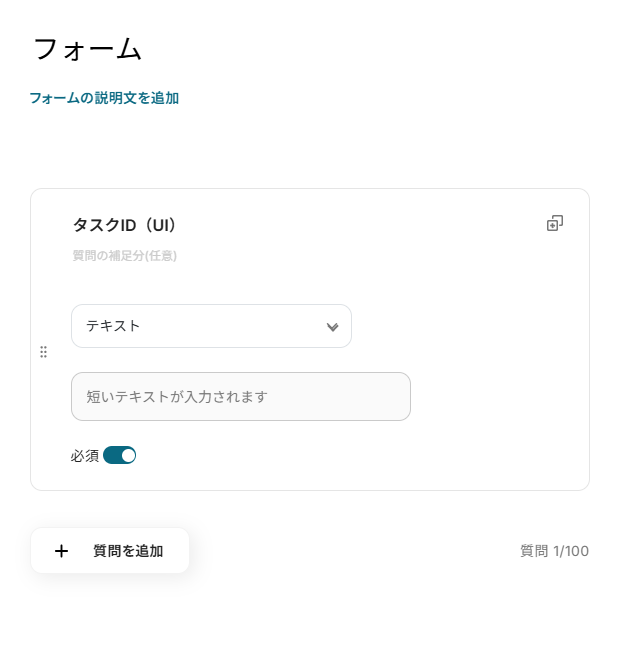Duplicate the タスクID question
Screen dimensions: 625x663
pos(555,224)
